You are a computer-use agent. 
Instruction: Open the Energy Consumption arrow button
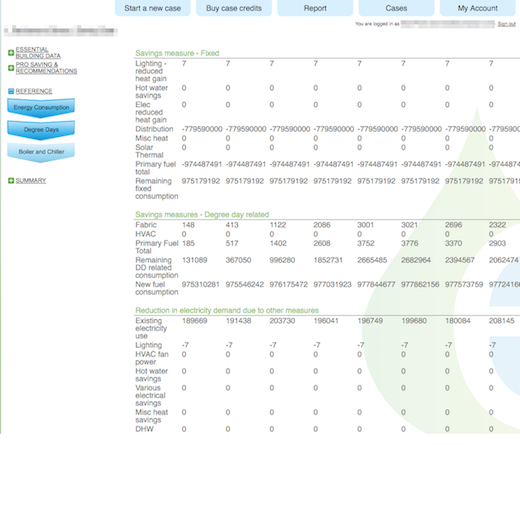coord(41,108)
